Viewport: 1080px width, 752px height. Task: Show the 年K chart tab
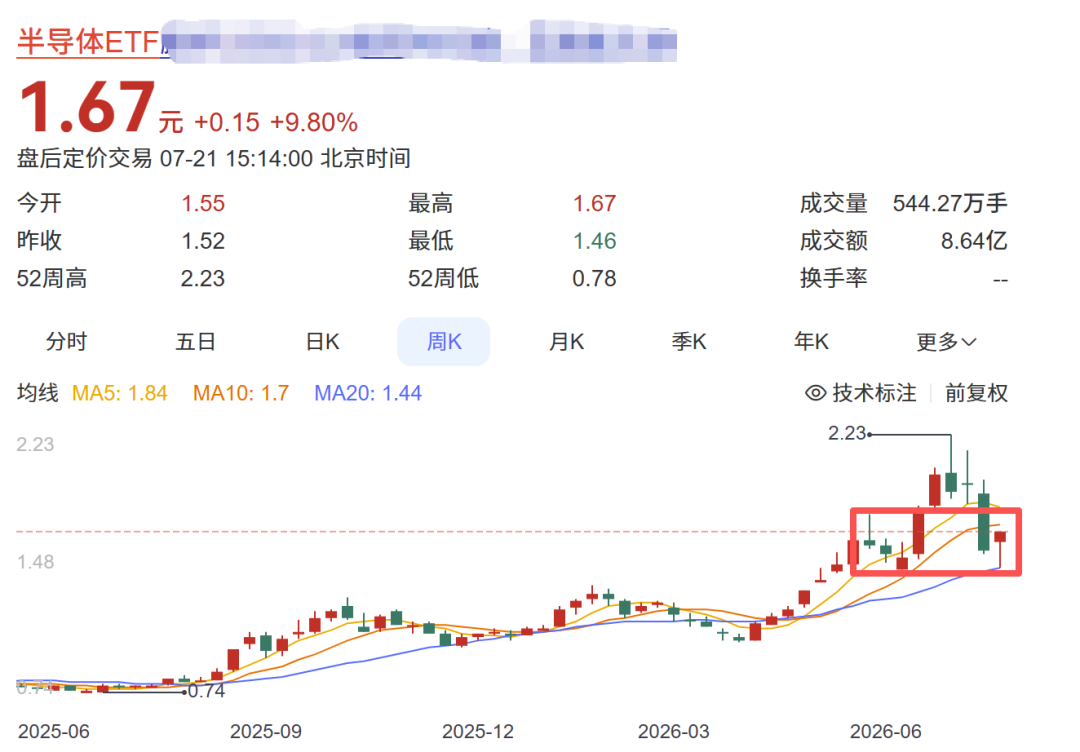pos(811,342)
